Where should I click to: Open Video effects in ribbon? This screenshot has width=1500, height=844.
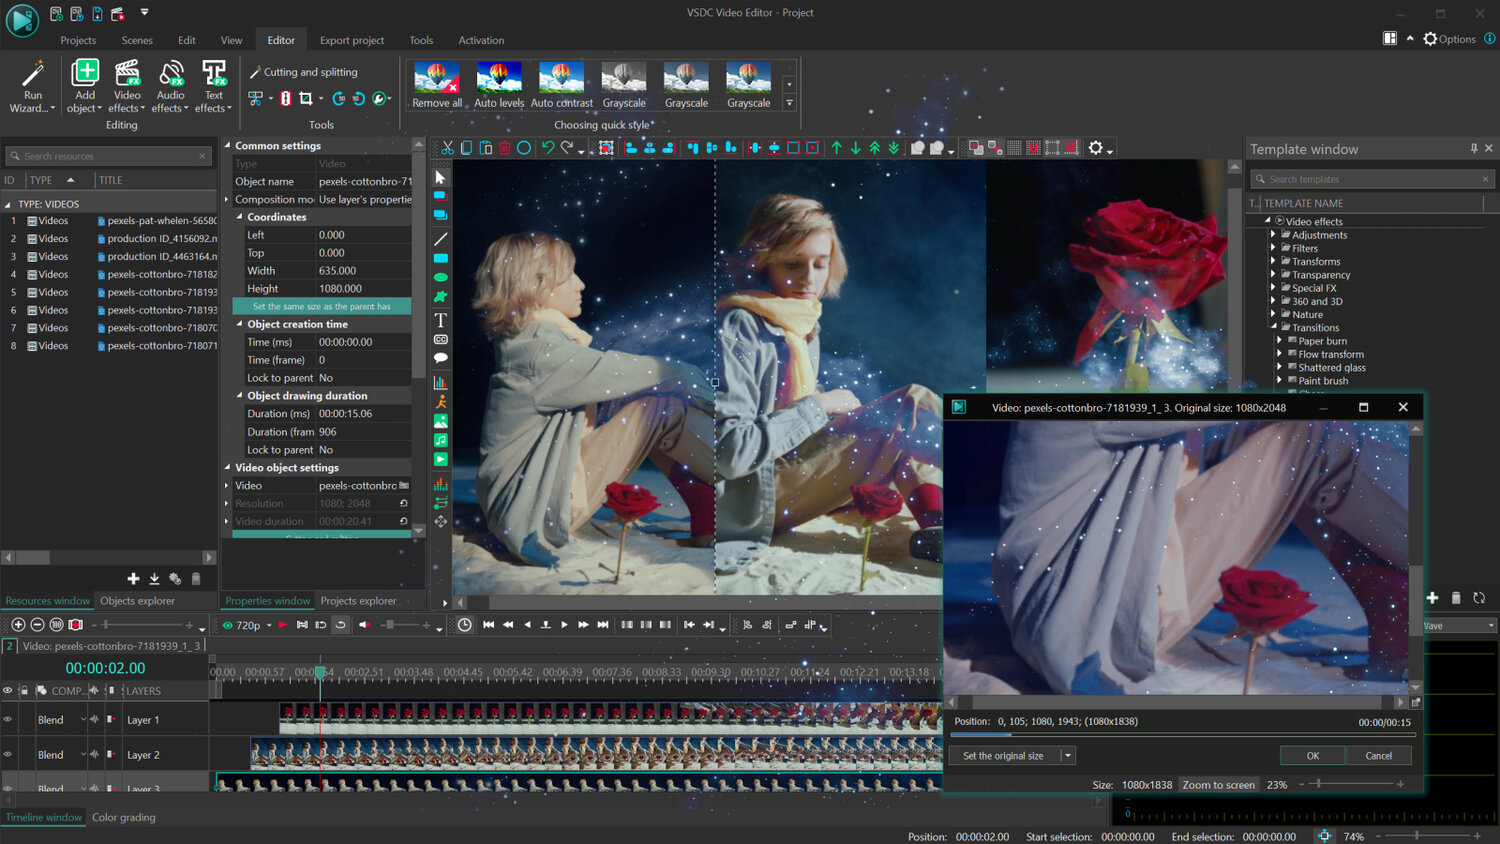(127, 86)
